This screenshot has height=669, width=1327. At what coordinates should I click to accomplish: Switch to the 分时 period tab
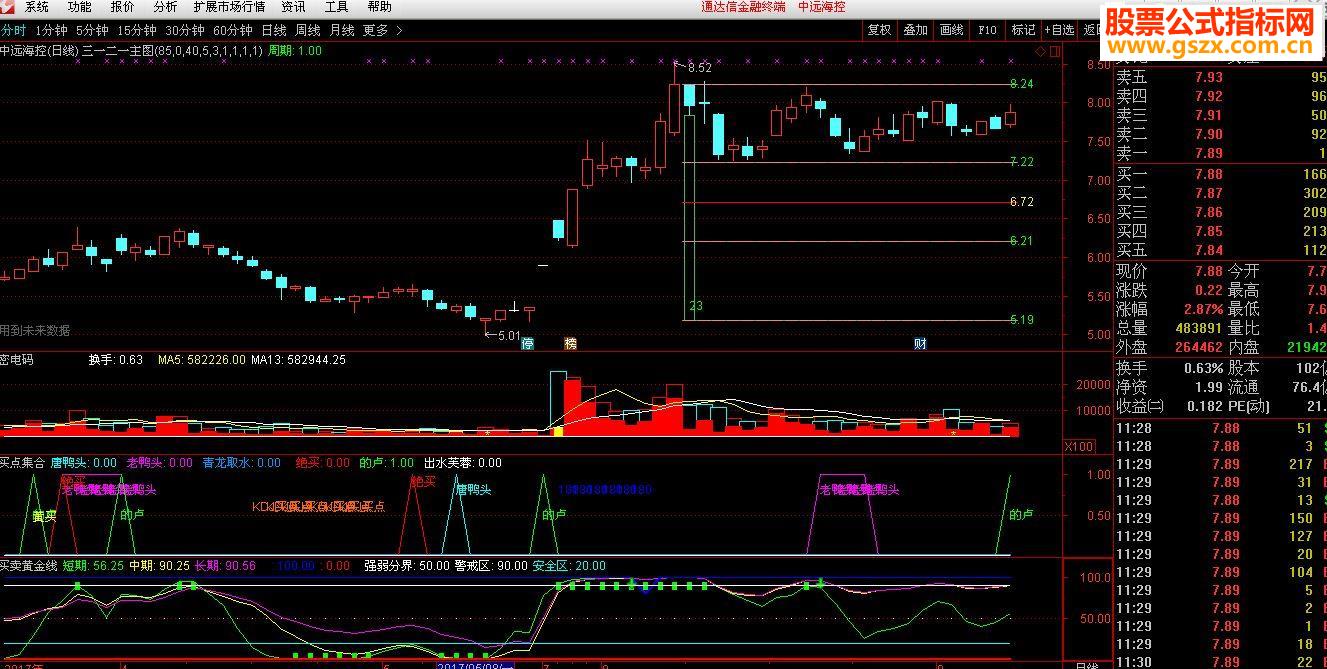click(13, 30)
